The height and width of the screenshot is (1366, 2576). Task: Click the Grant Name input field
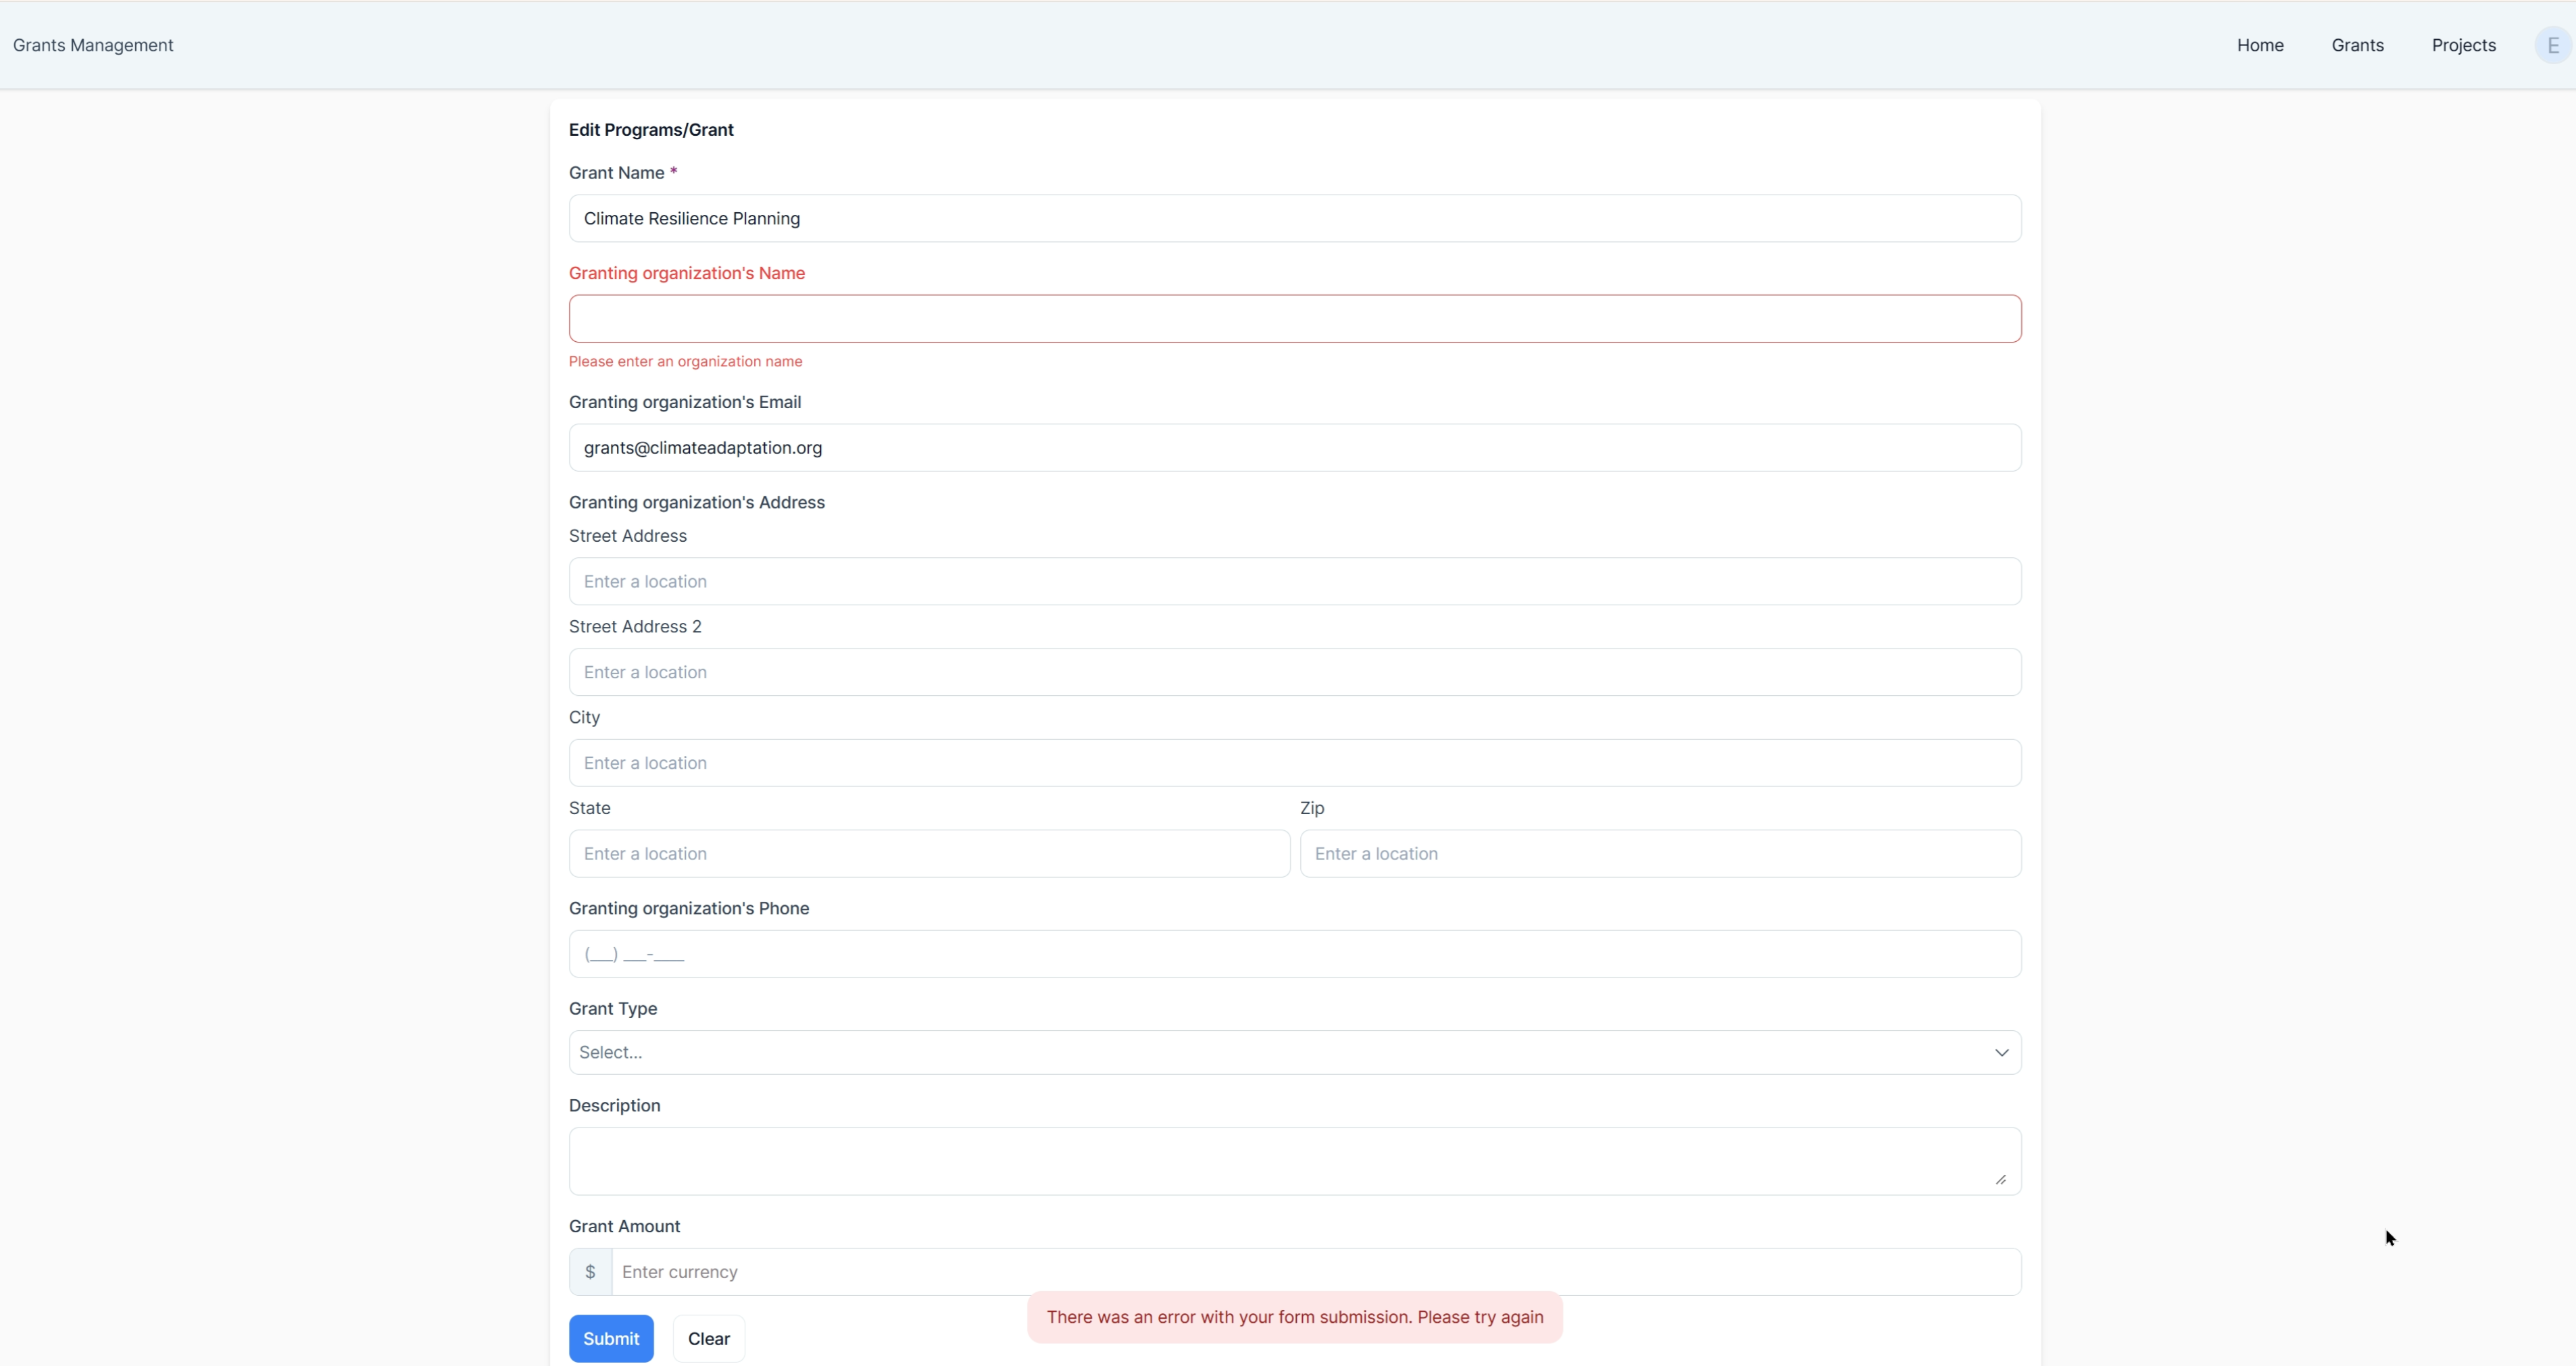coord(1295,218)
